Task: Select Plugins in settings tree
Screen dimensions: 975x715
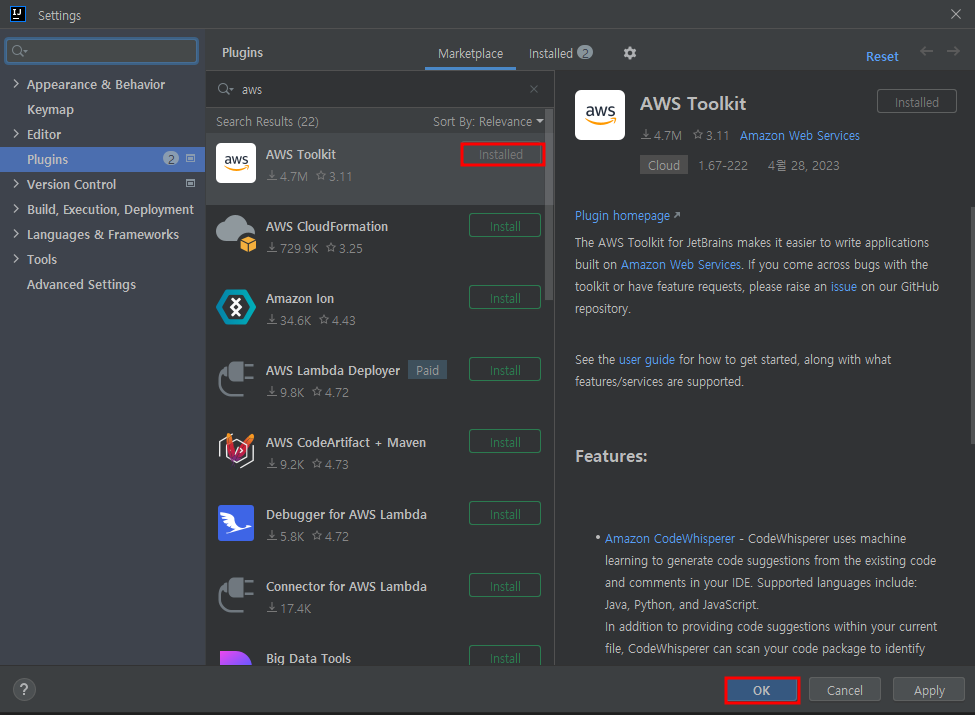Action: pos(103,159)
